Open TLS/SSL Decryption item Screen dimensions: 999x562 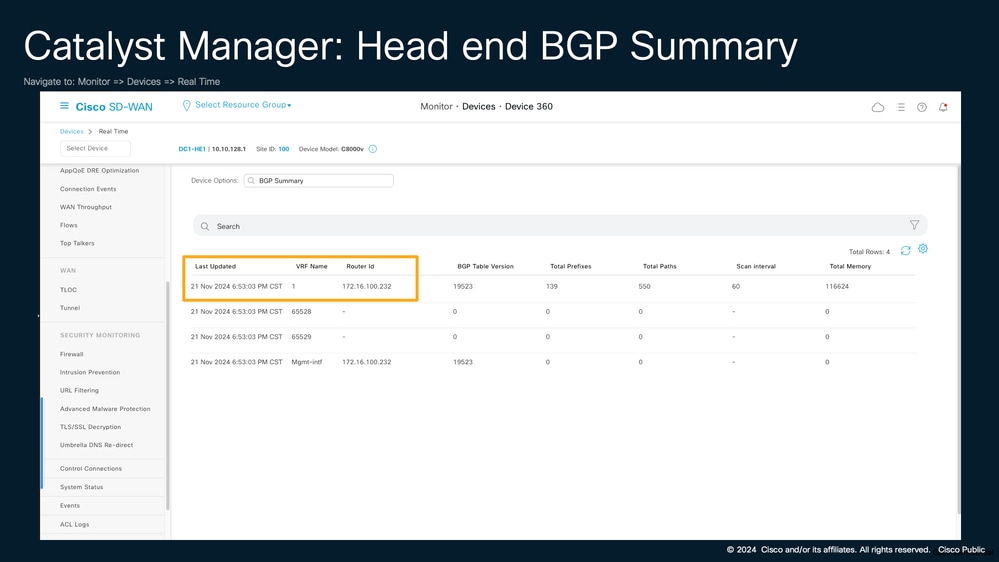(90, 427)
